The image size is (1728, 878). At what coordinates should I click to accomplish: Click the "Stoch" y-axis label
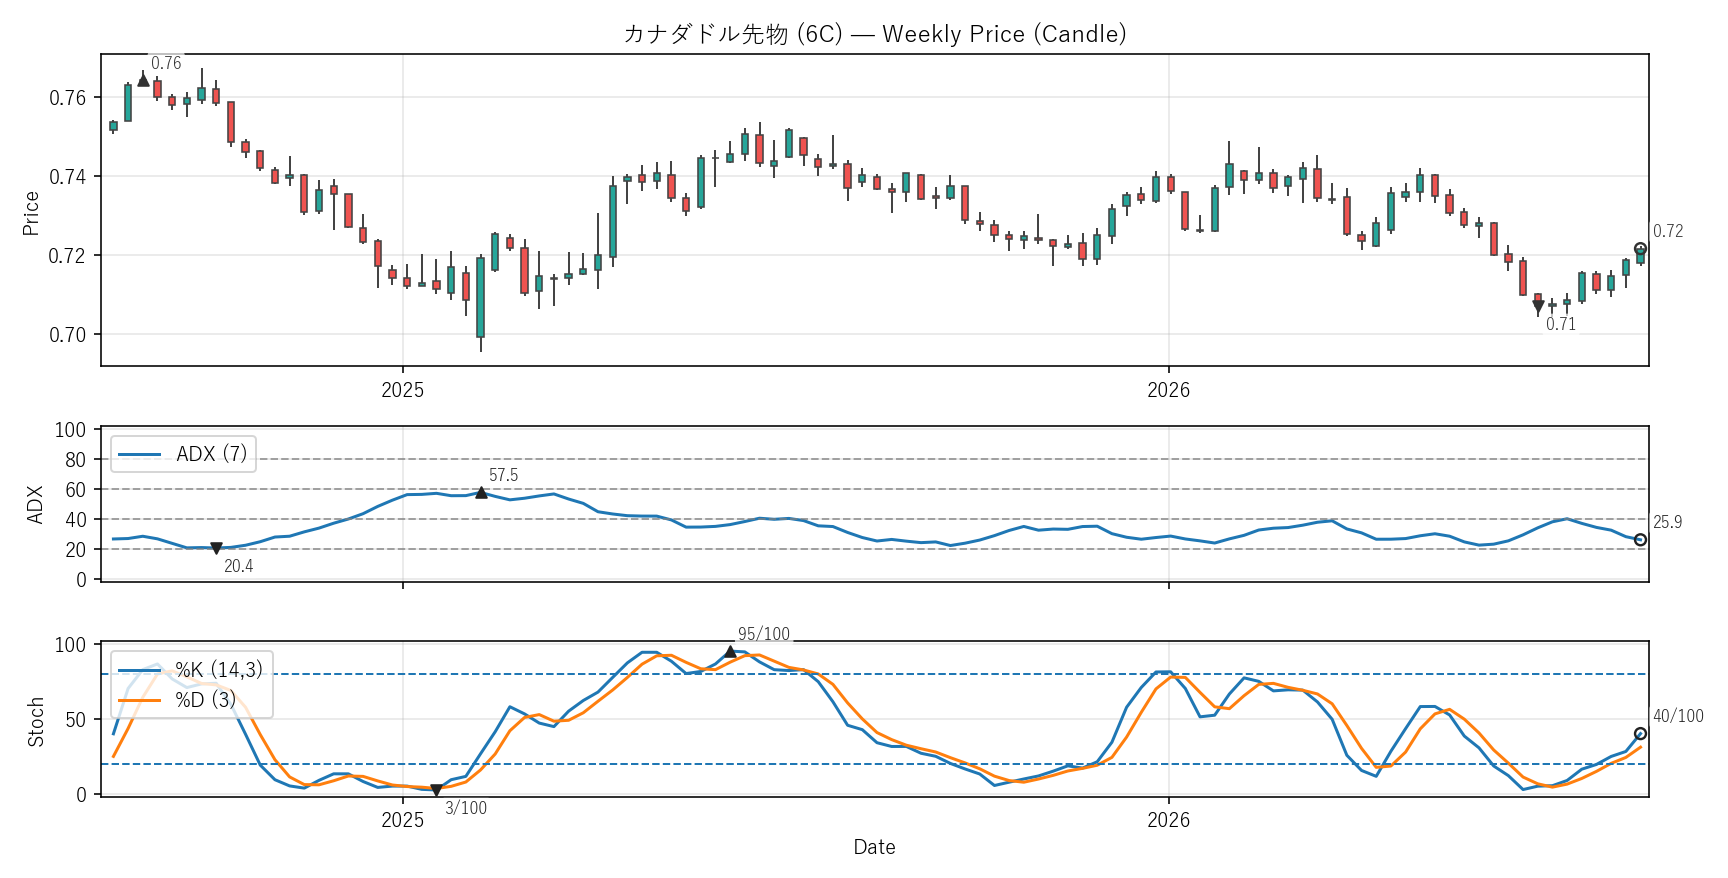point(36,722)
